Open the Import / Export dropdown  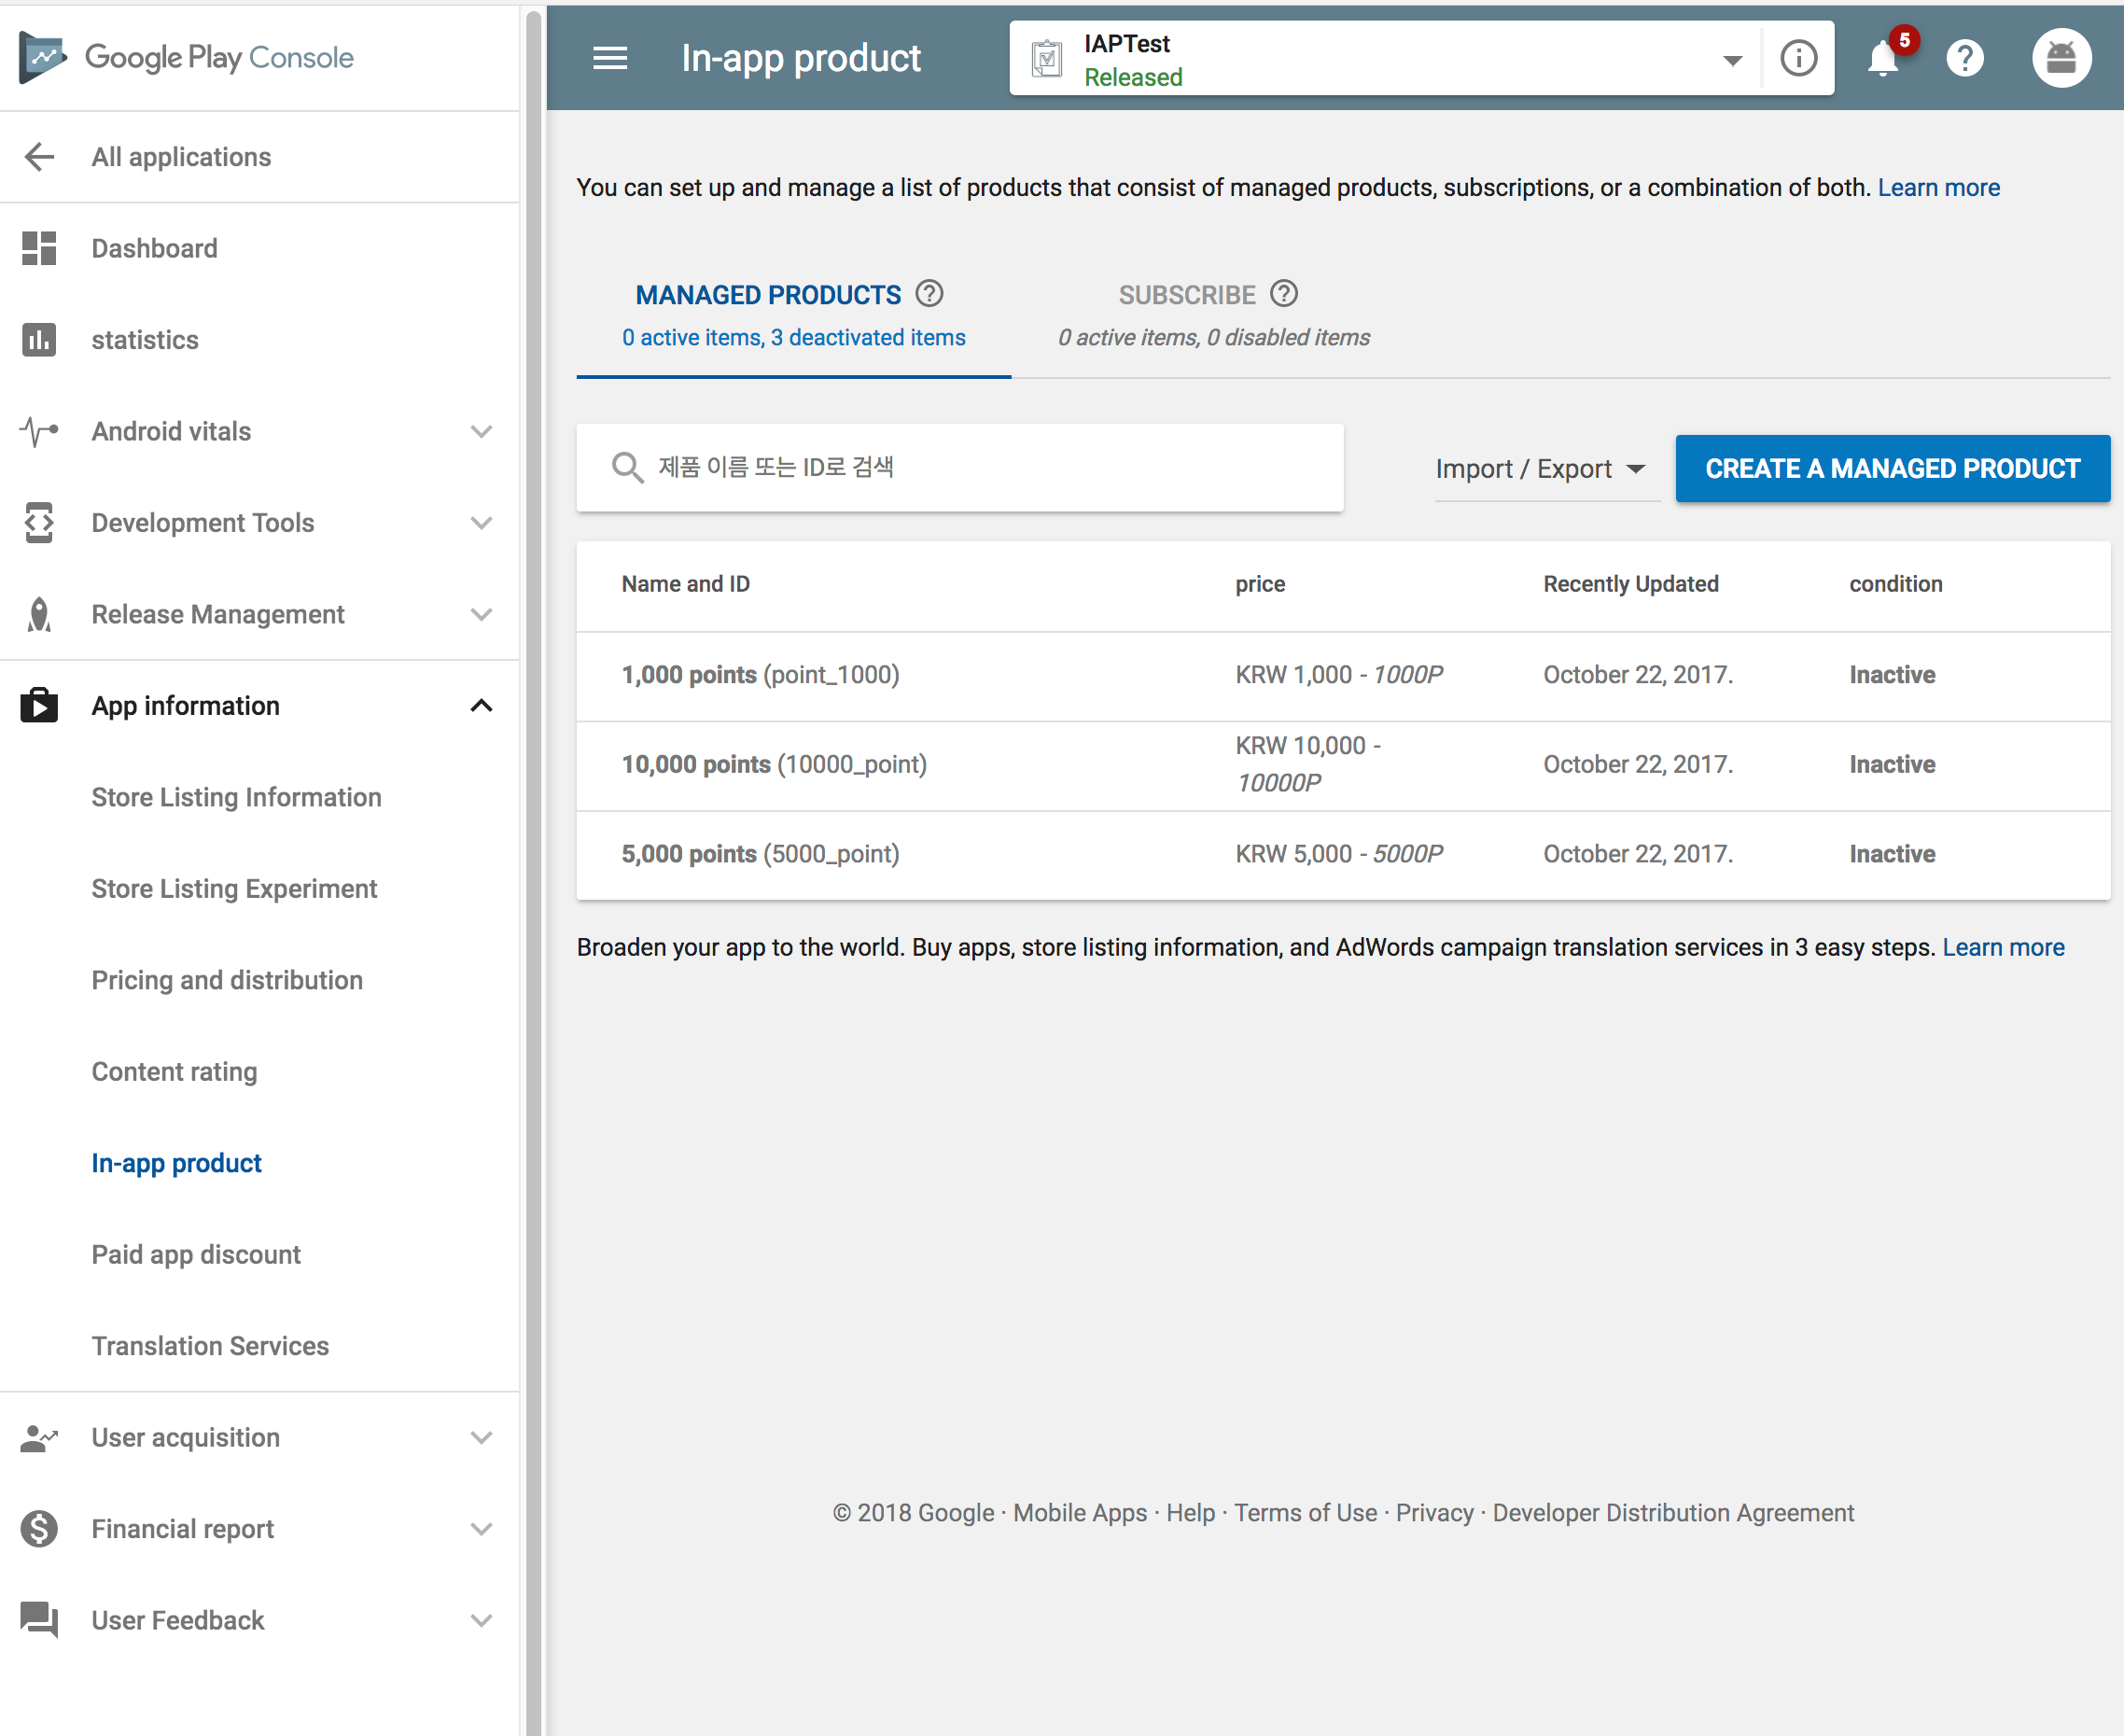pyautogui.click(x=1540, y=469)
